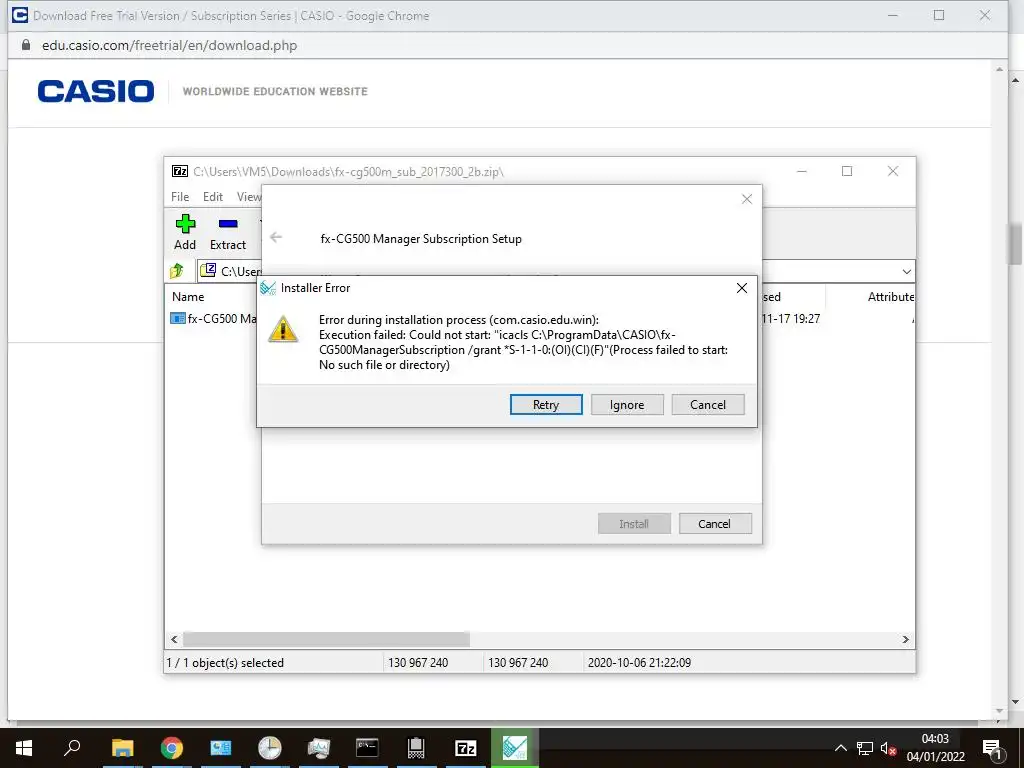Screen dimensions: 1024x768
Task: Click Cancel in the fx-CG500 Setup wizard
Action: [x=714, y=523]
